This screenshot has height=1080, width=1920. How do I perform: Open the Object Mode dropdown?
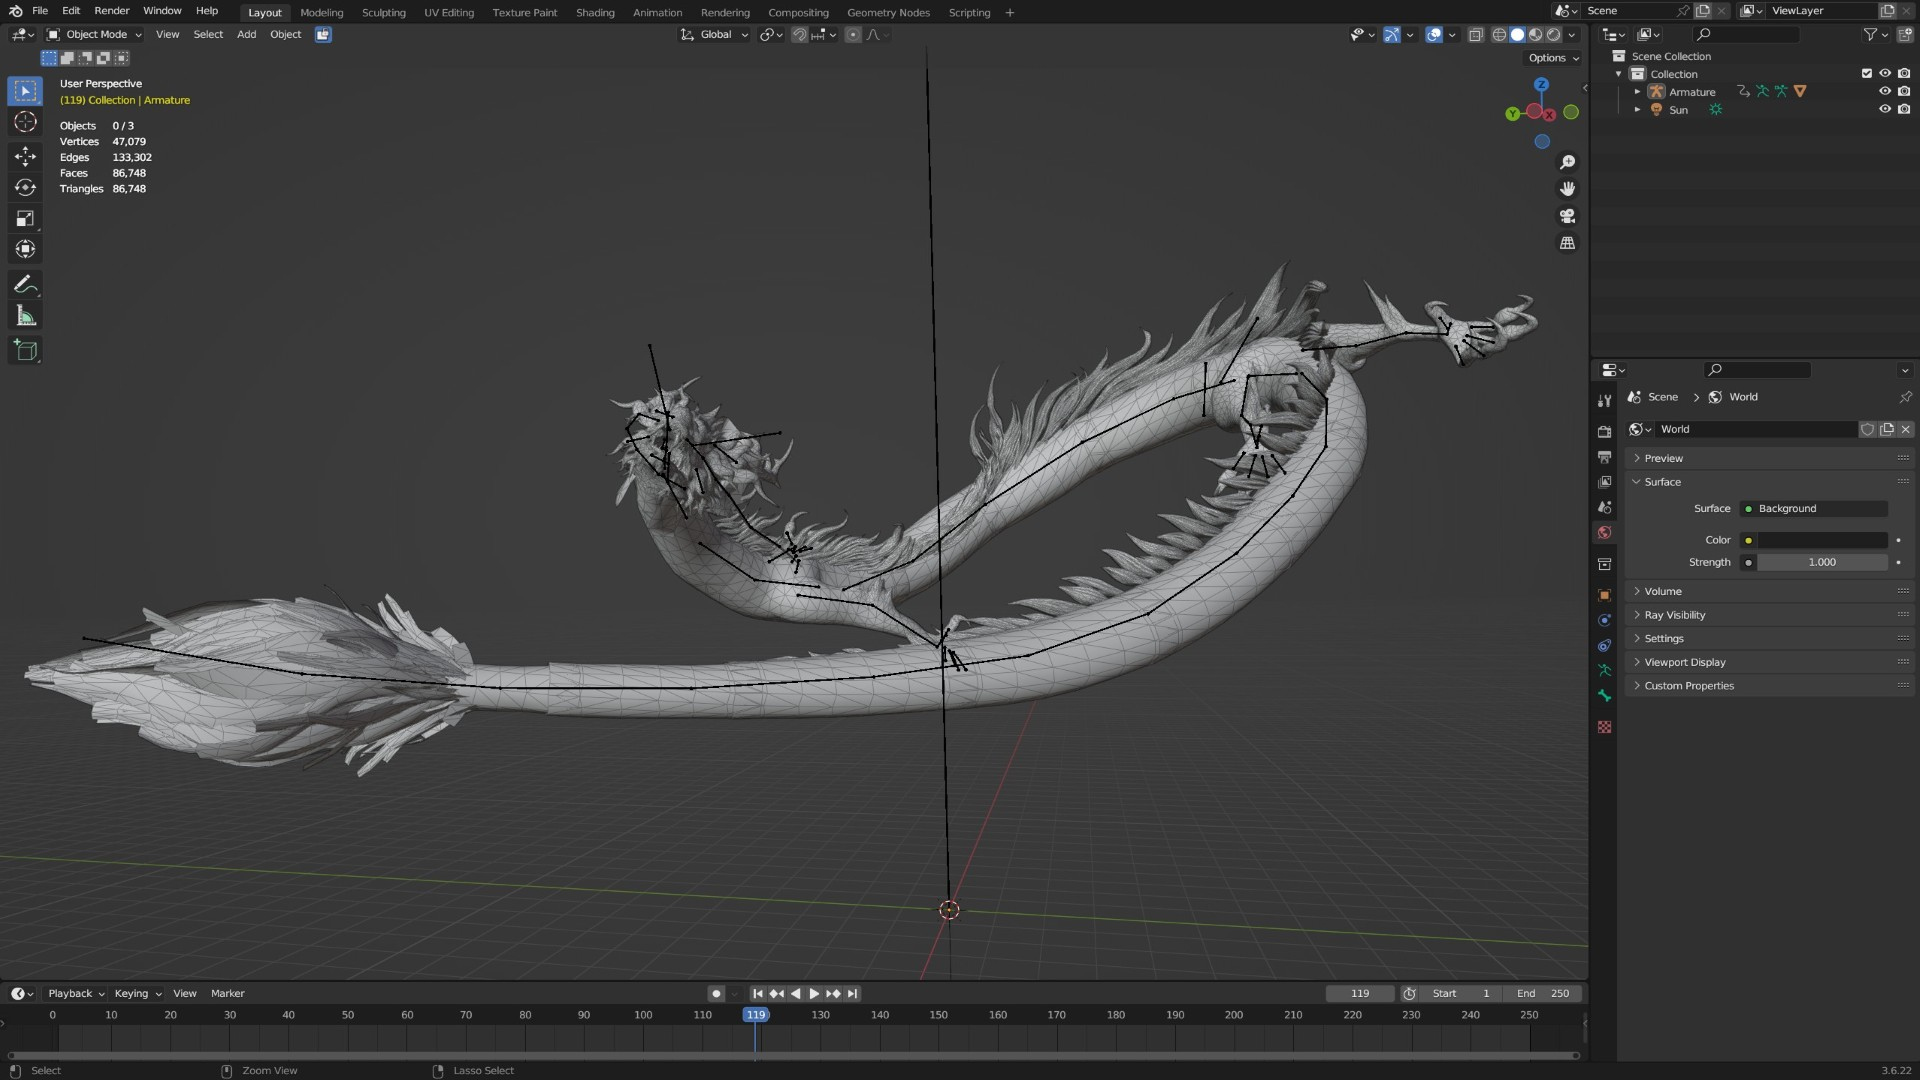pyautogui.click(x=94, y=34)
